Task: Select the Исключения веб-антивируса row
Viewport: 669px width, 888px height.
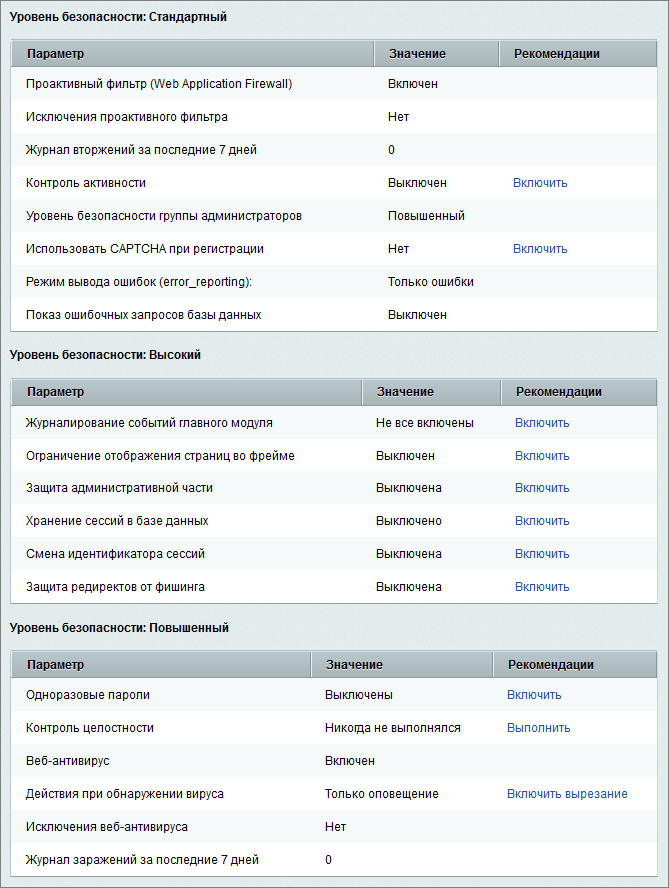Action: click(107, 827)
